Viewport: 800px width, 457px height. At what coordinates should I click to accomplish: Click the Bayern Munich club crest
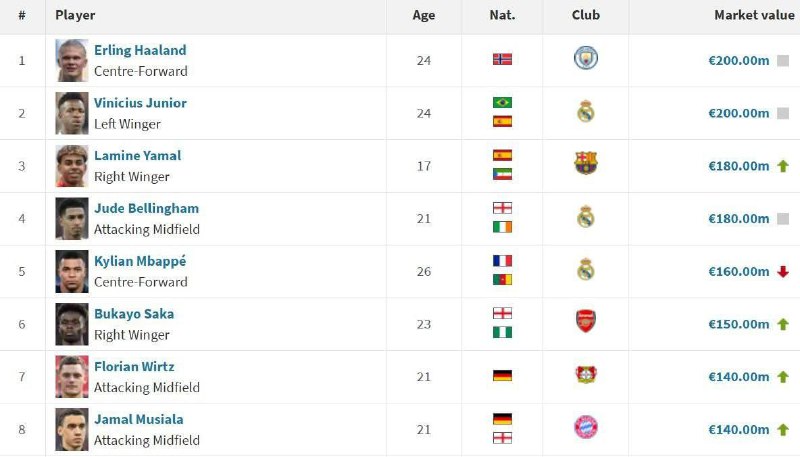click(x=586, y=427)
